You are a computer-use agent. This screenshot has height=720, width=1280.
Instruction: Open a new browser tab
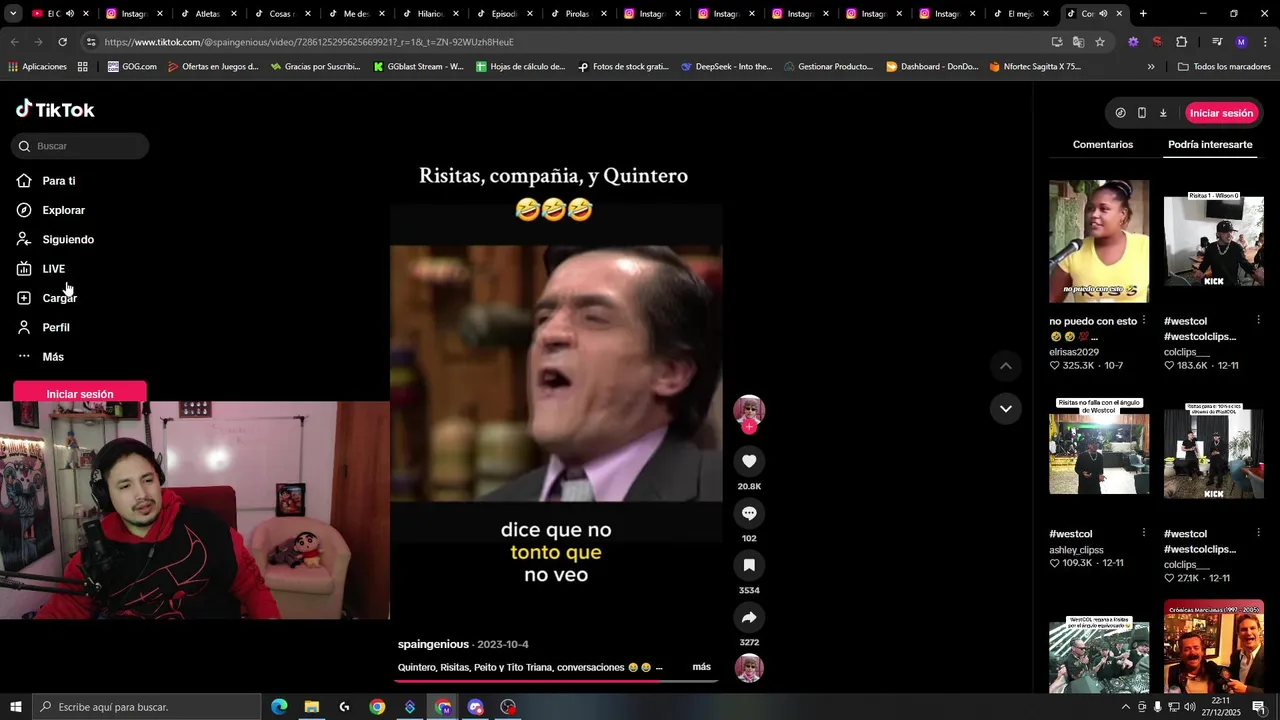(1143, 14)
